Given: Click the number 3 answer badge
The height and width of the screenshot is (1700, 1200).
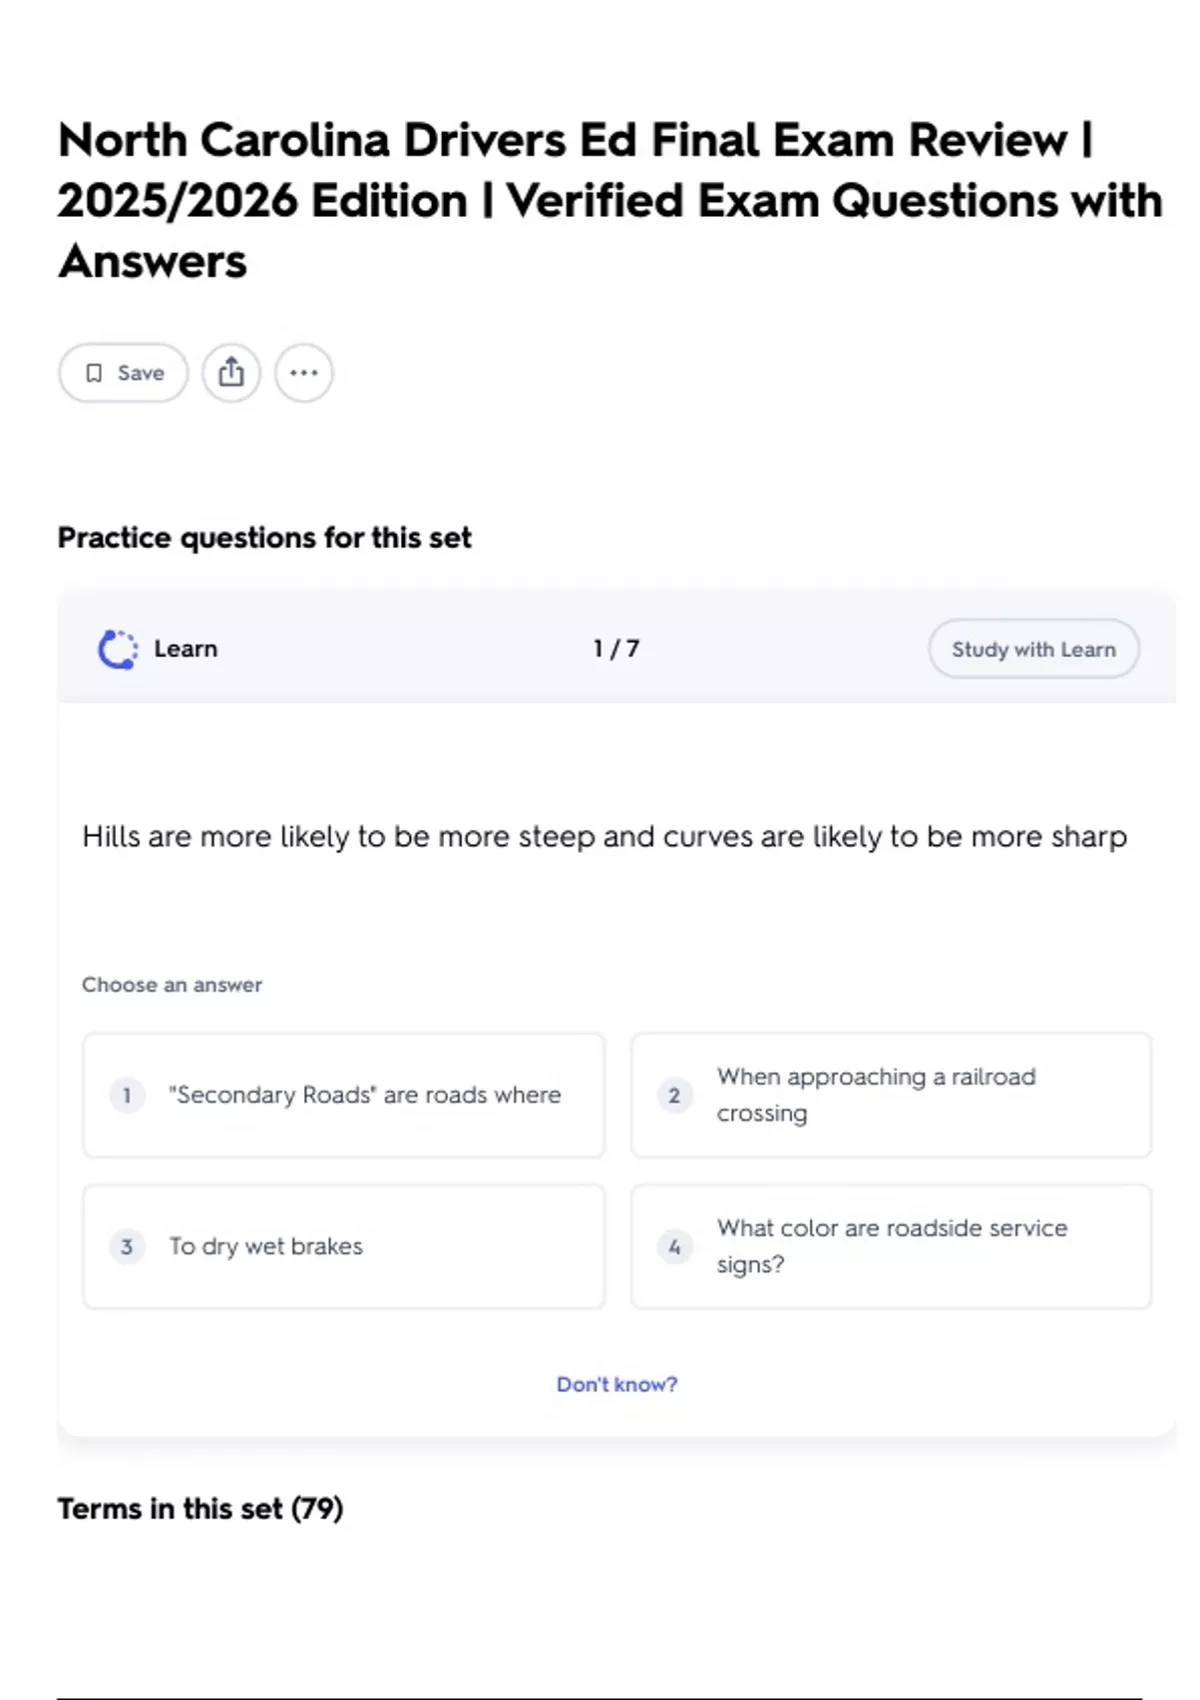Looking at the screenshot, I should coord(127,1246).
